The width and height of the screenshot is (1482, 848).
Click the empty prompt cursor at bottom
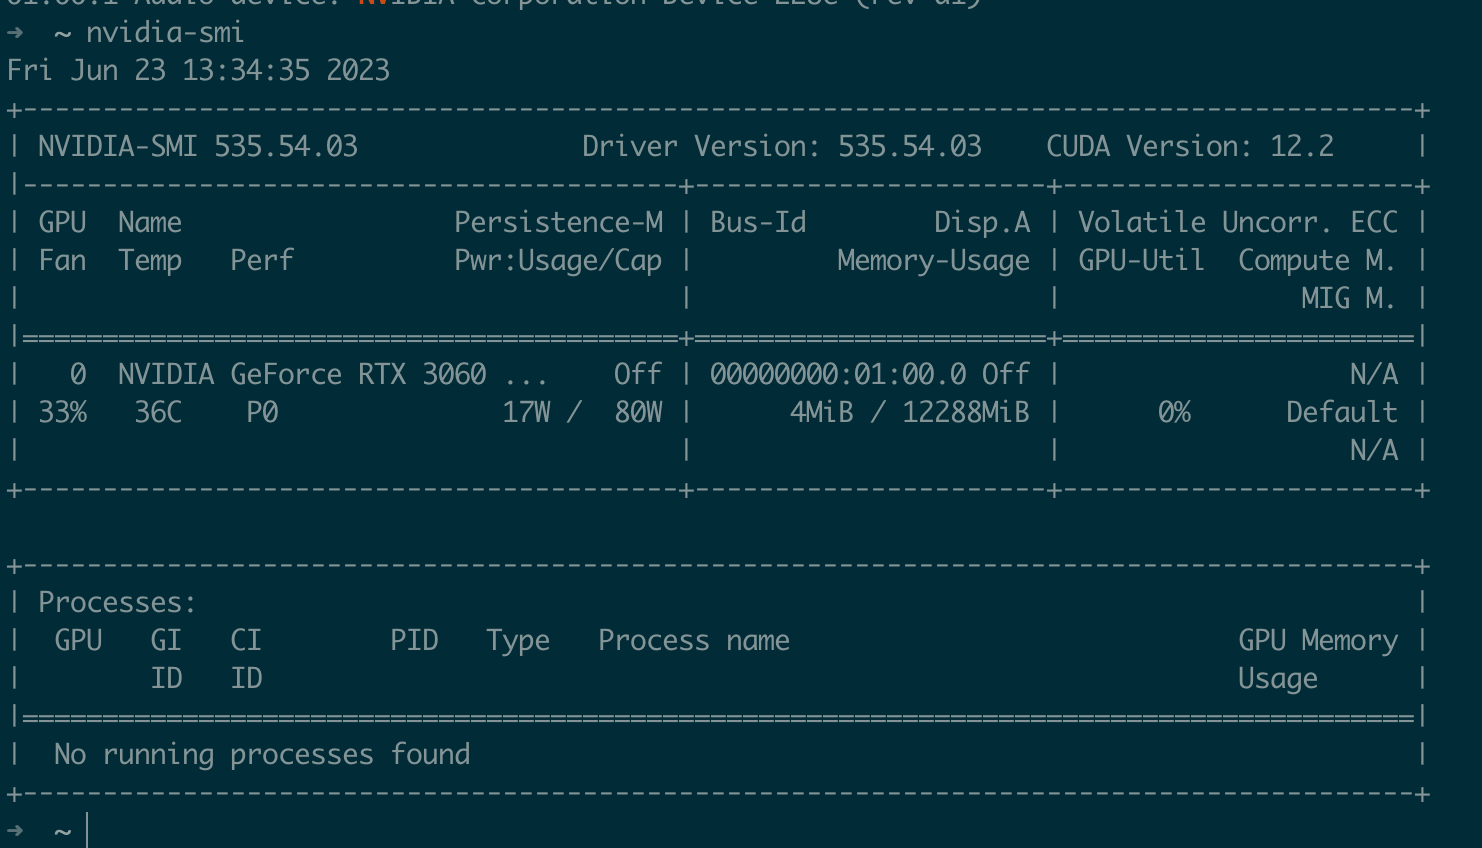pos(88,831)
